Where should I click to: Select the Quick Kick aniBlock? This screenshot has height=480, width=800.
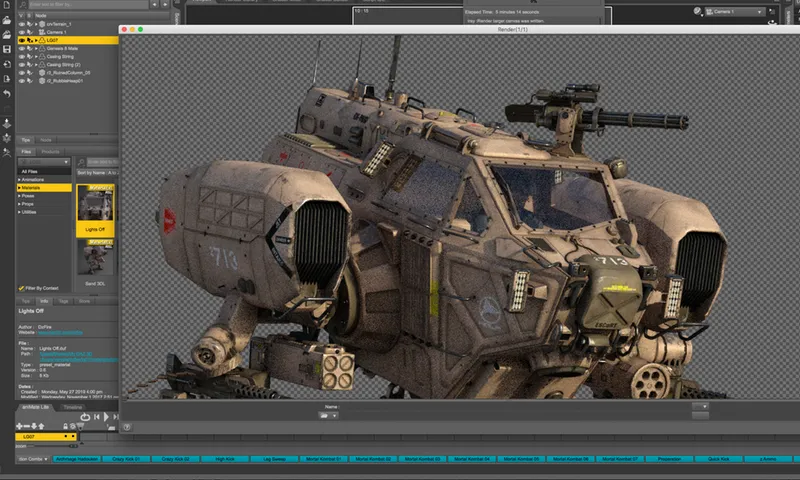coord(718,459)
